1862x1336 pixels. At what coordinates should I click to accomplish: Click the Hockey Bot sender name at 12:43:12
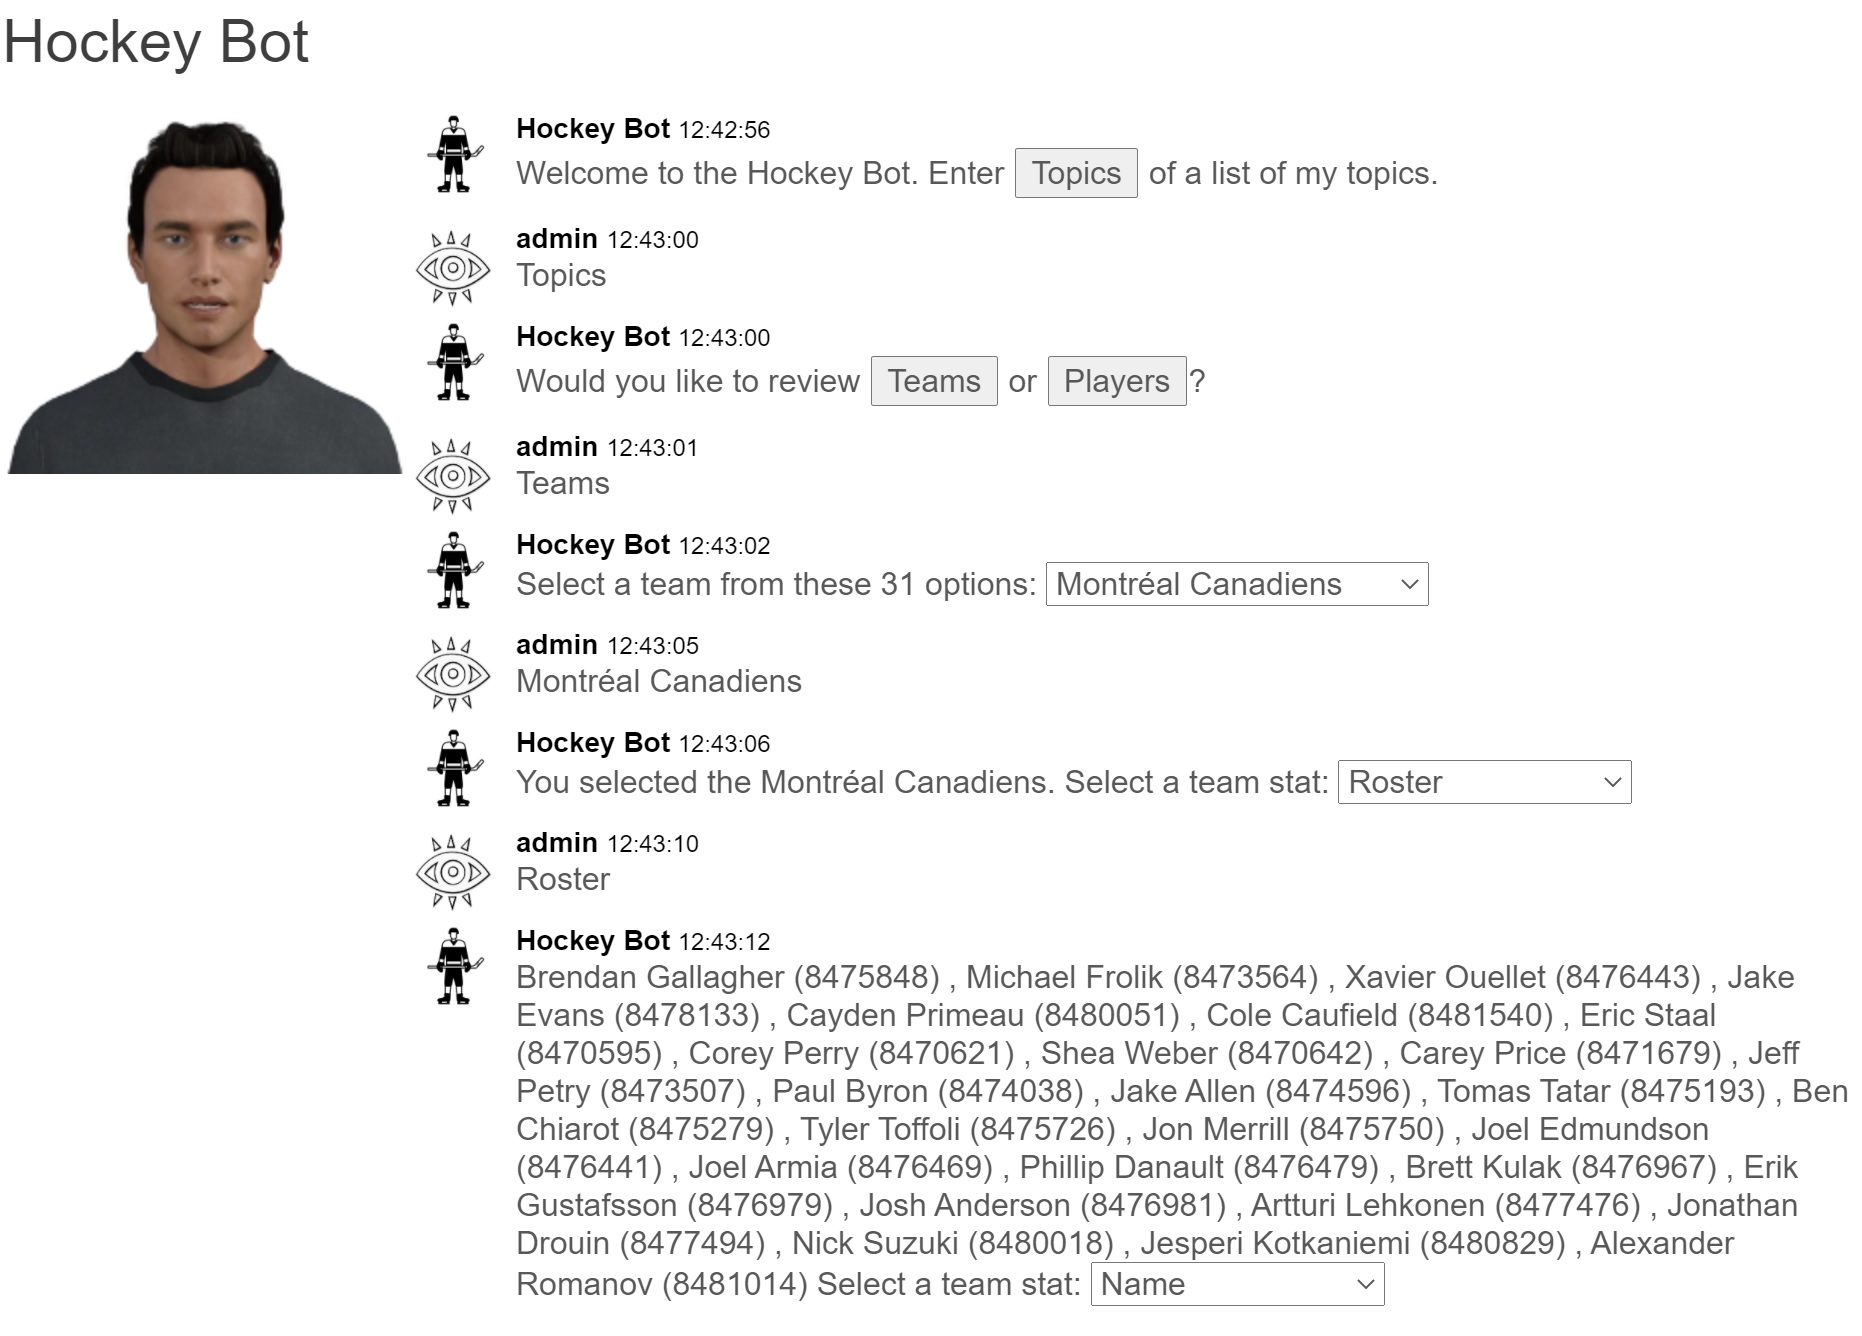pos(593,941)
